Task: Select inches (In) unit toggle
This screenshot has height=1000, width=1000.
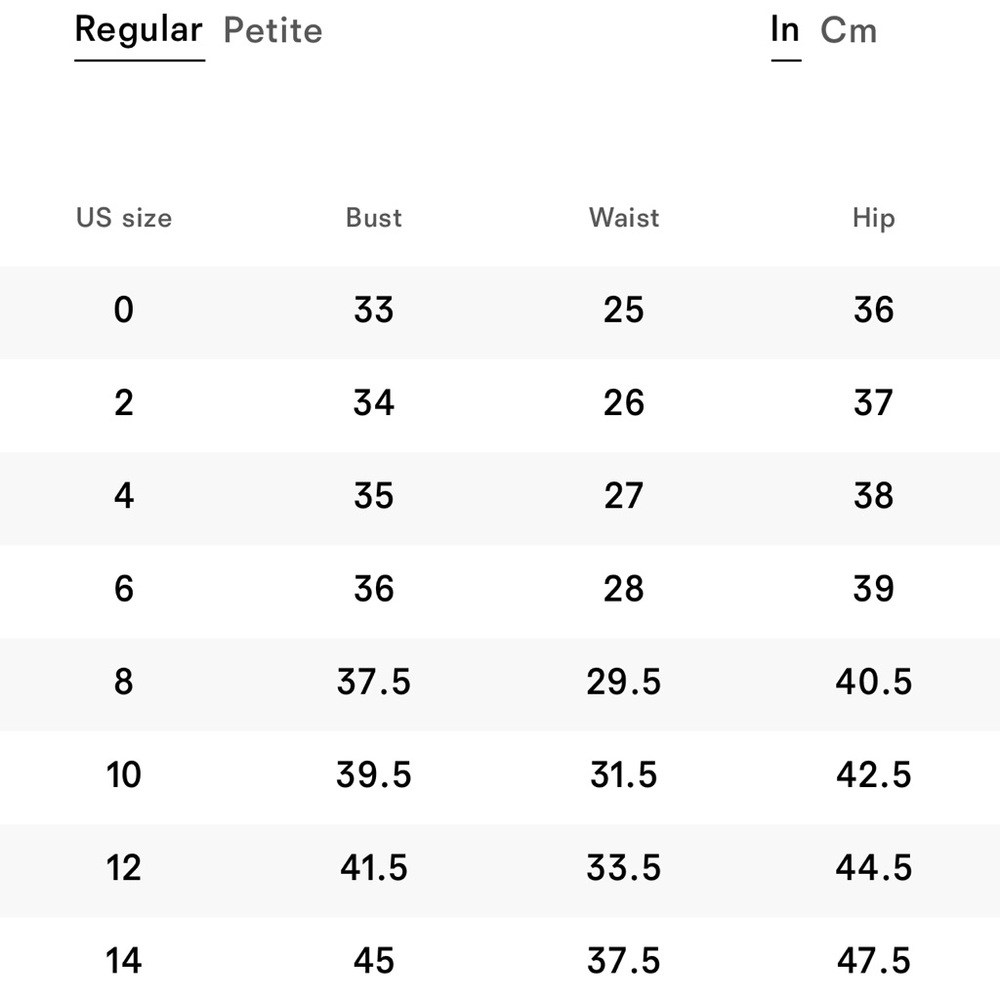Action: [x=785, y=30]
